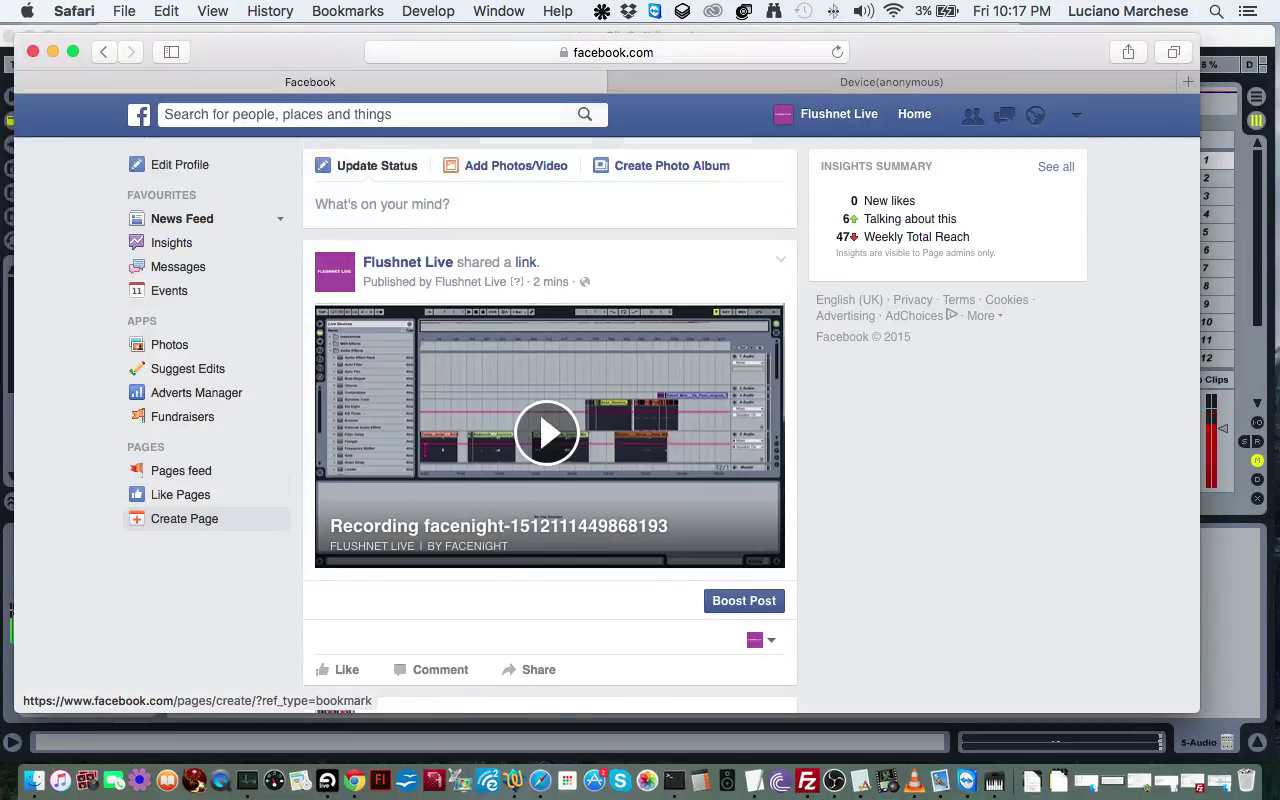Open Fundraisers in the sidebar
The width and height of the screenshot is (1280, 800).
coord(182,417)
